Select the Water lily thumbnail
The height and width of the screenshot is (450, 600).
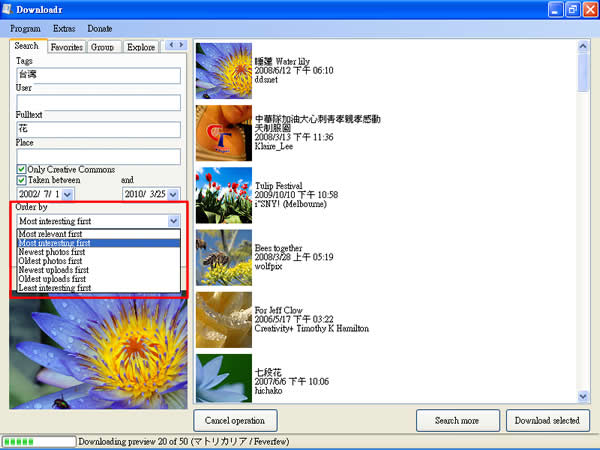click(224, 71)
